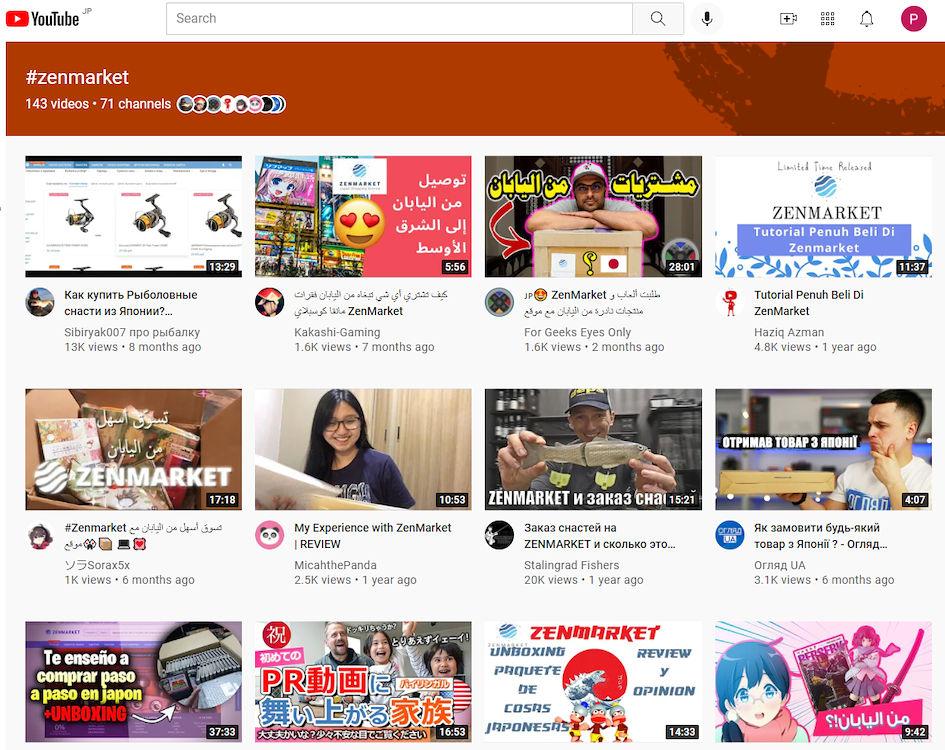Open the YouTube home logo
Viewport: 945px width, 750px height.
(43, 19)
